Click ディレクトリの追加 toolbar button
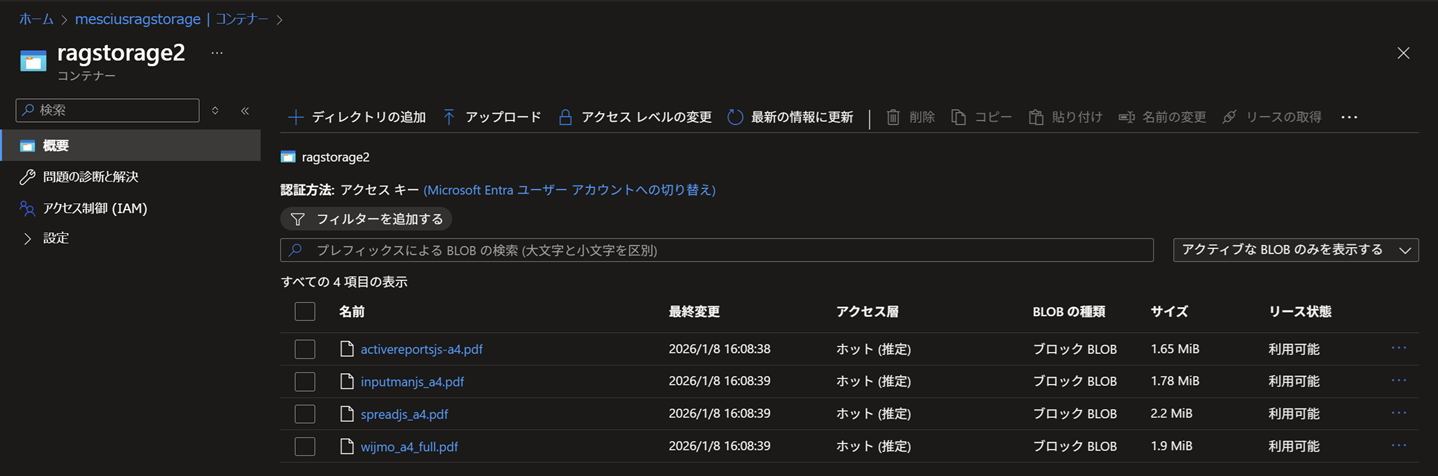The height and width of the screenshot is (476, 1438). click(357, 117)
